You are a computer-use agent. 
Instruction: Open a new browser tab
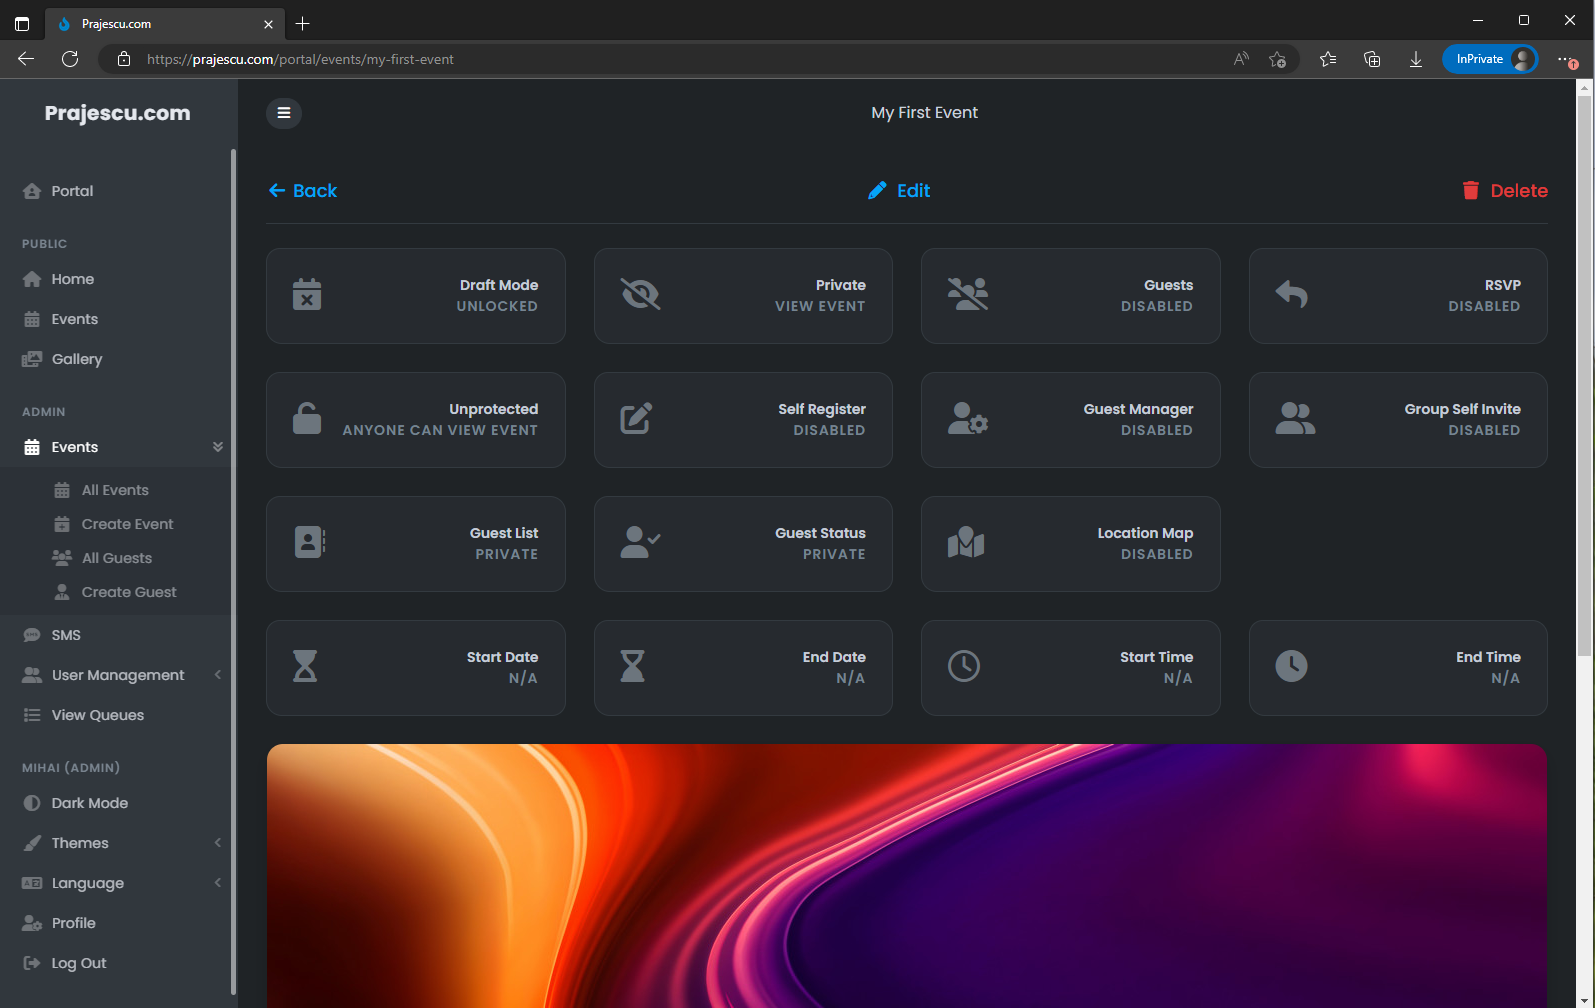[x=303, y=23]
